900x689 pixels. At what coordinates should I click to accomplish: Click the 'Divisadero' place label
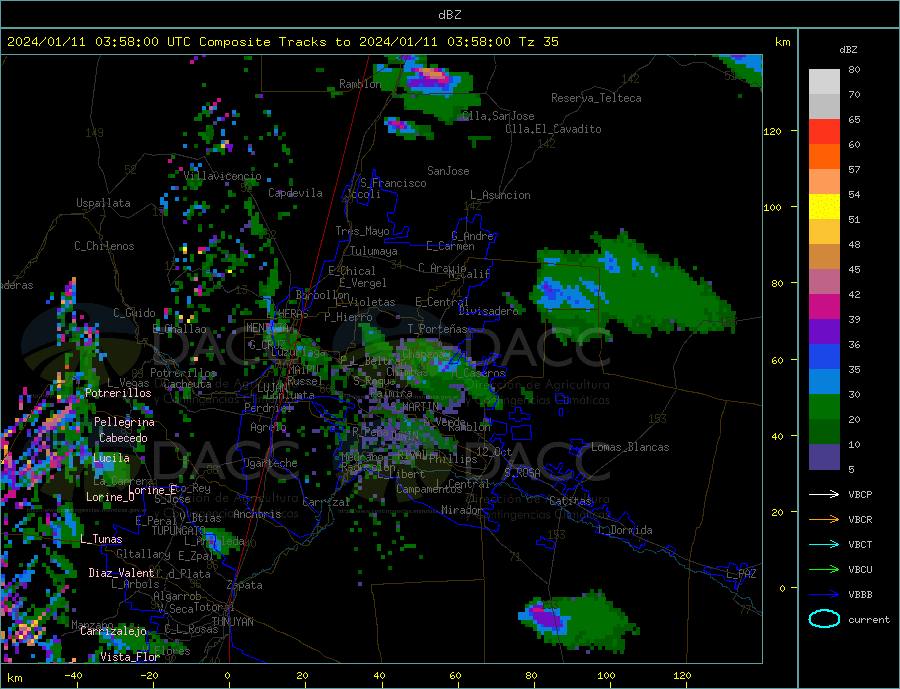488,311
